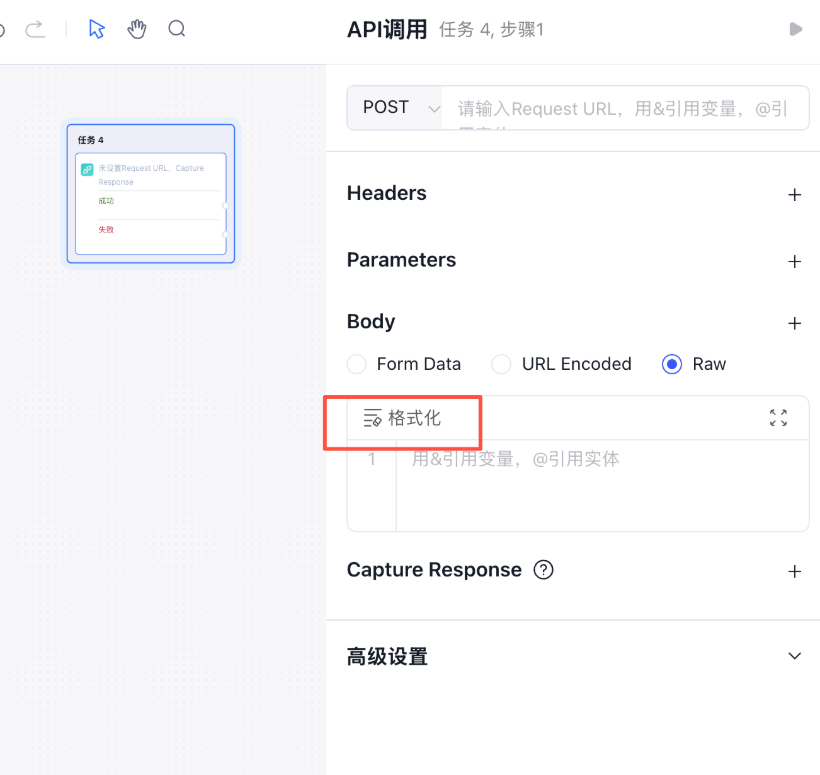Expand the 高级设置 section
The height and width of the screenshot is (775, 820).
pos(795,656)
